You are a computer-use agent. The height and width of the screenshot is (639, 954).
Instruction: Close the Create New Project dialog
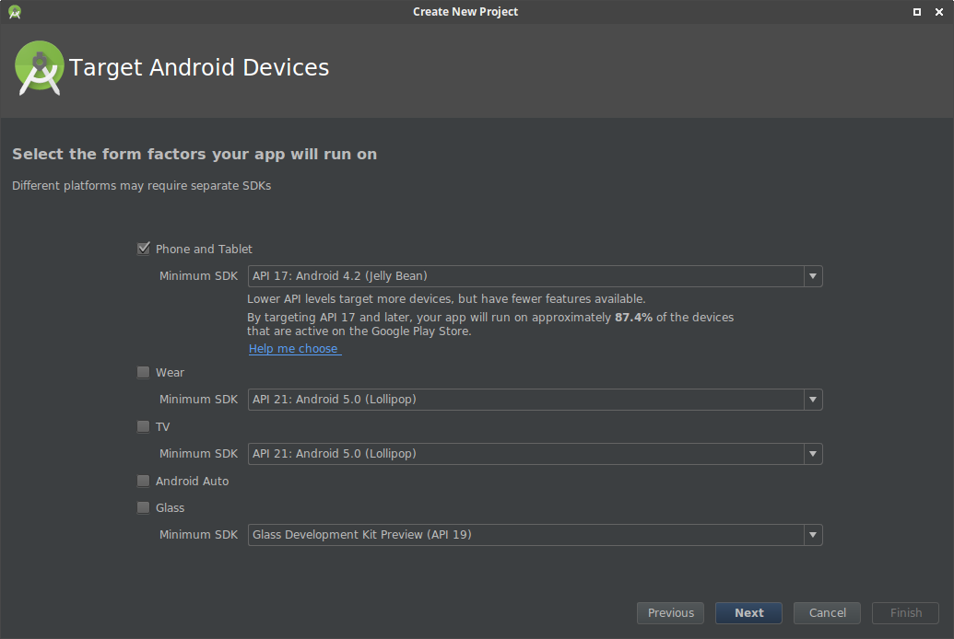[939, 12]
